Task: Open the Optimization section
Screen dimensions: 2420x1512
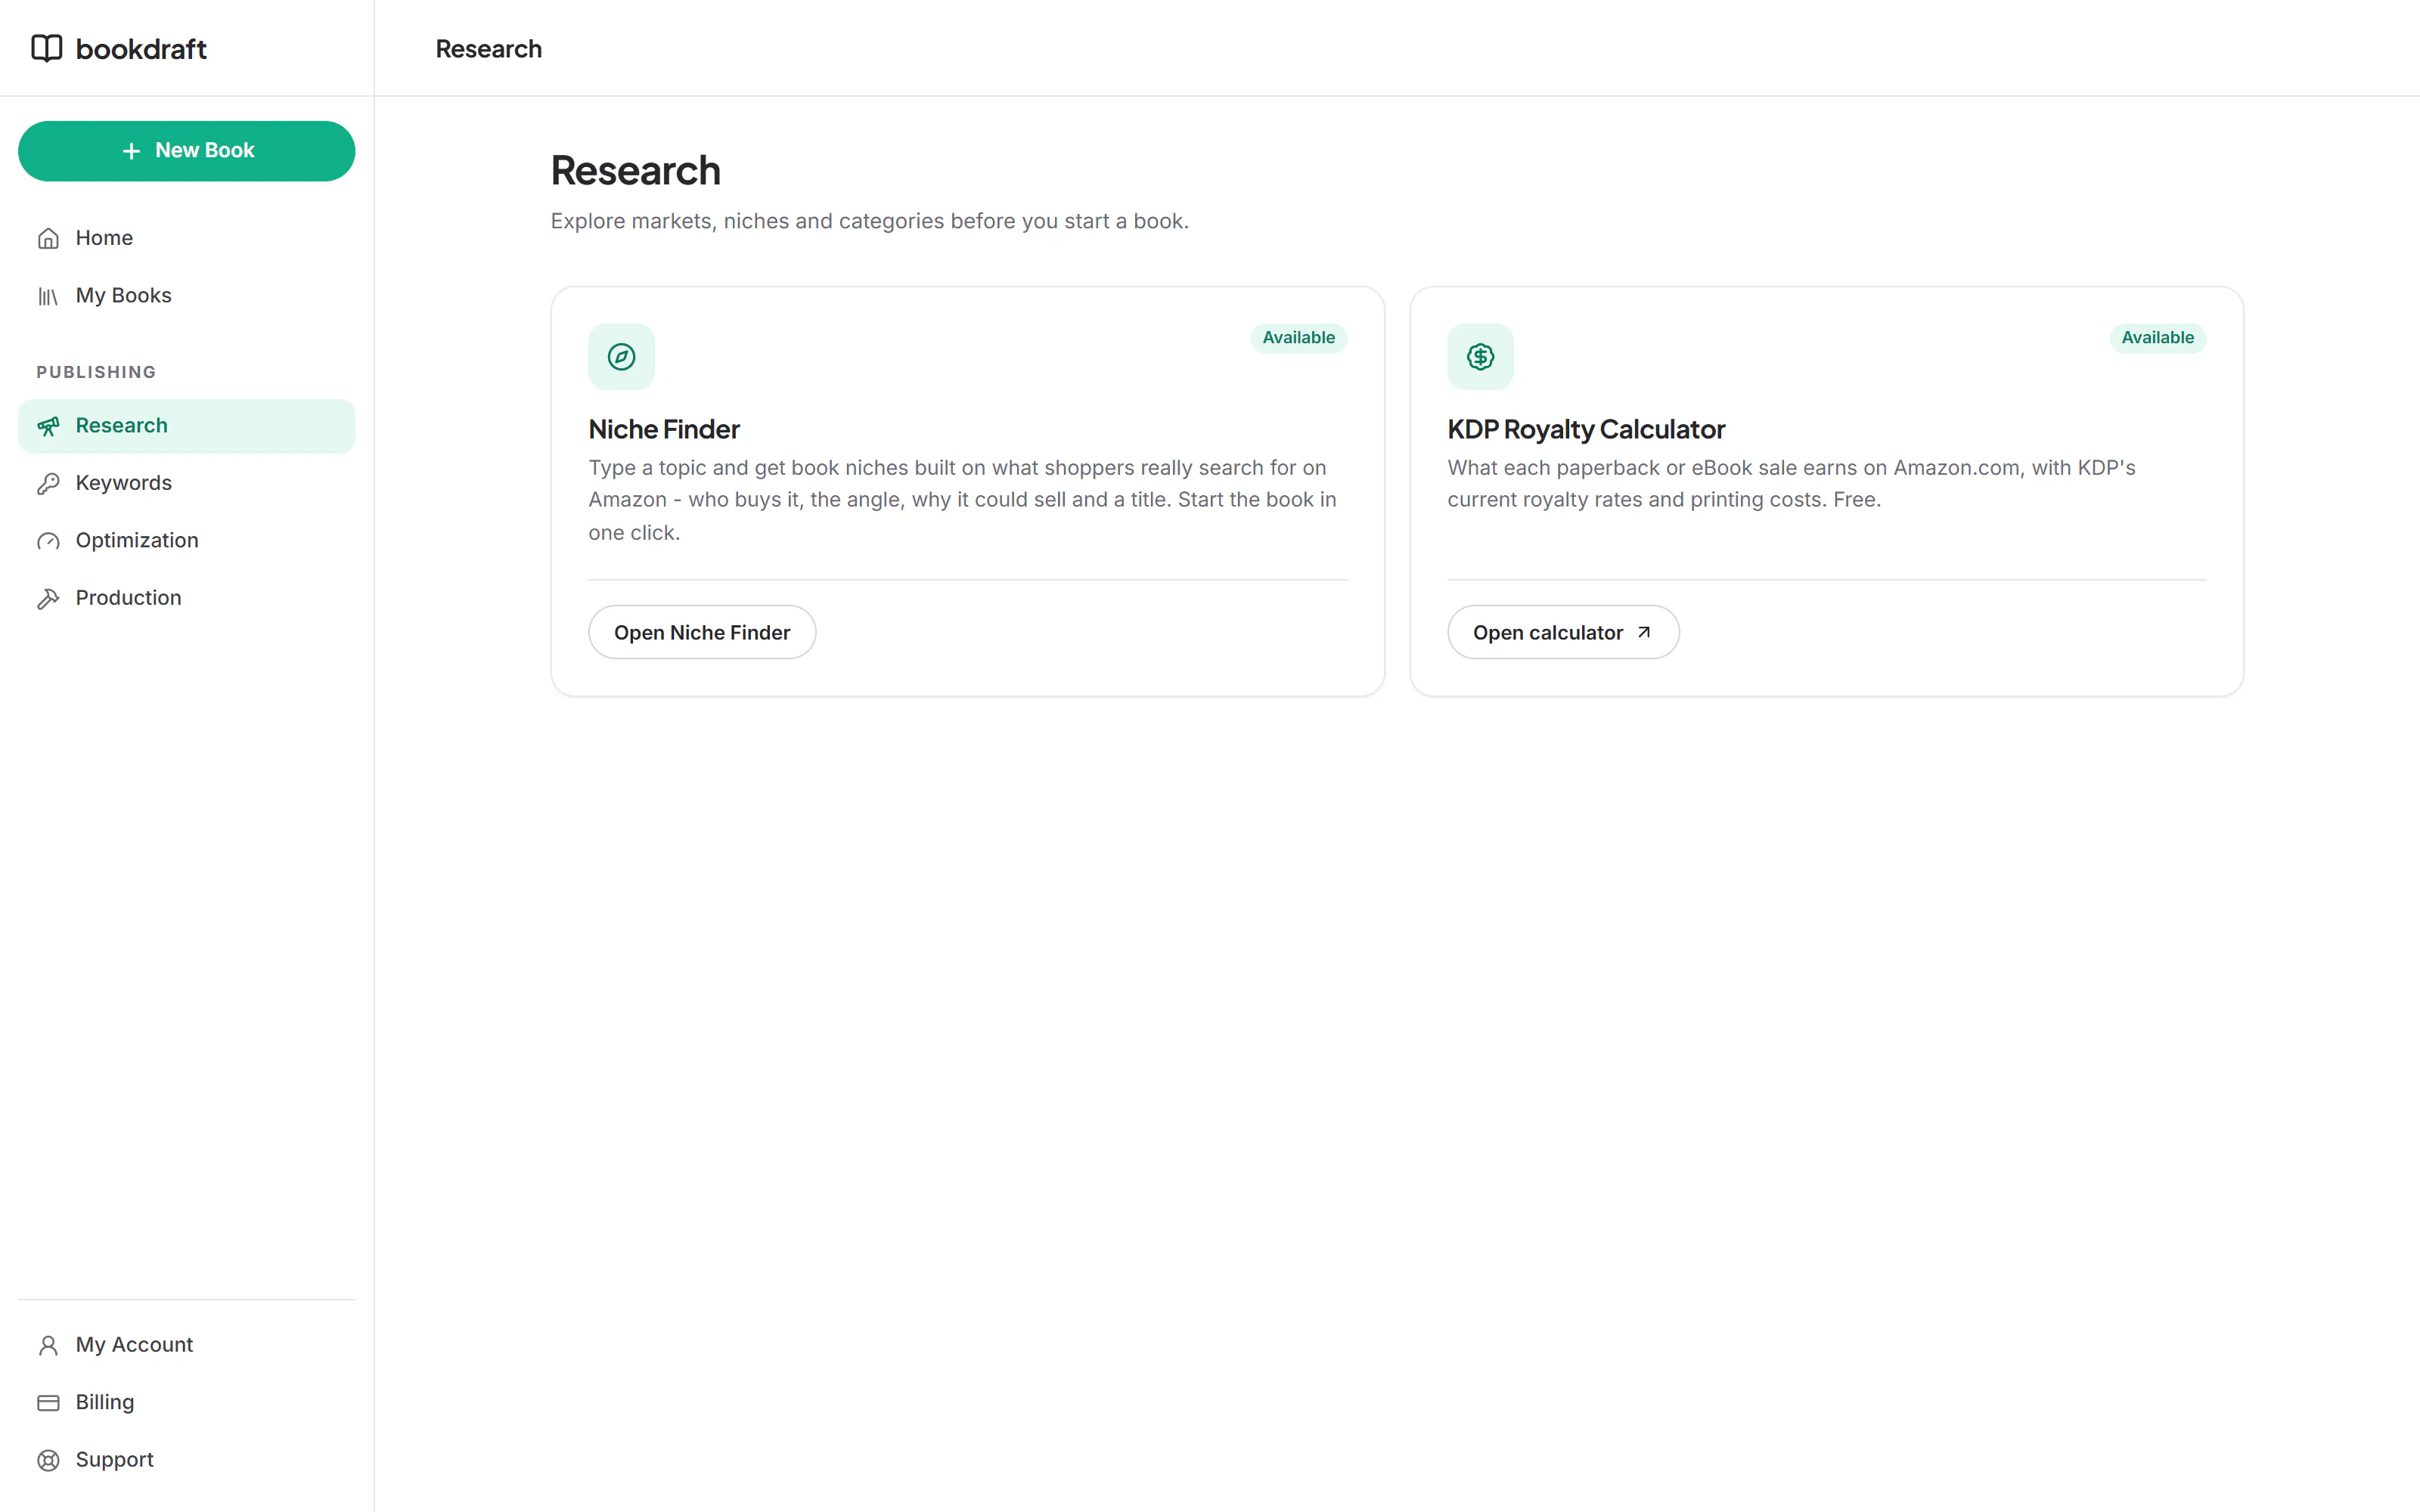Action: tap(186, 541)
